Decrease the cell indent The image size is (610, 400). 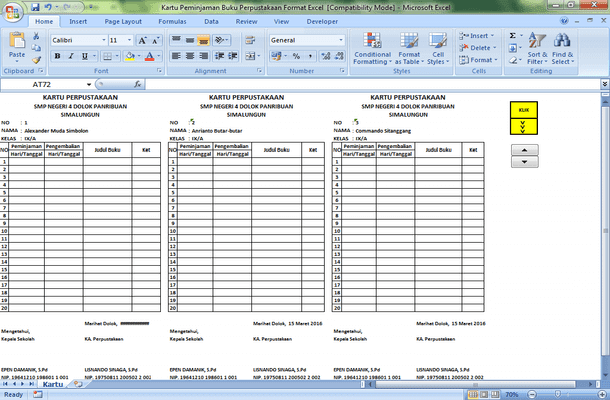pos(219,56)
